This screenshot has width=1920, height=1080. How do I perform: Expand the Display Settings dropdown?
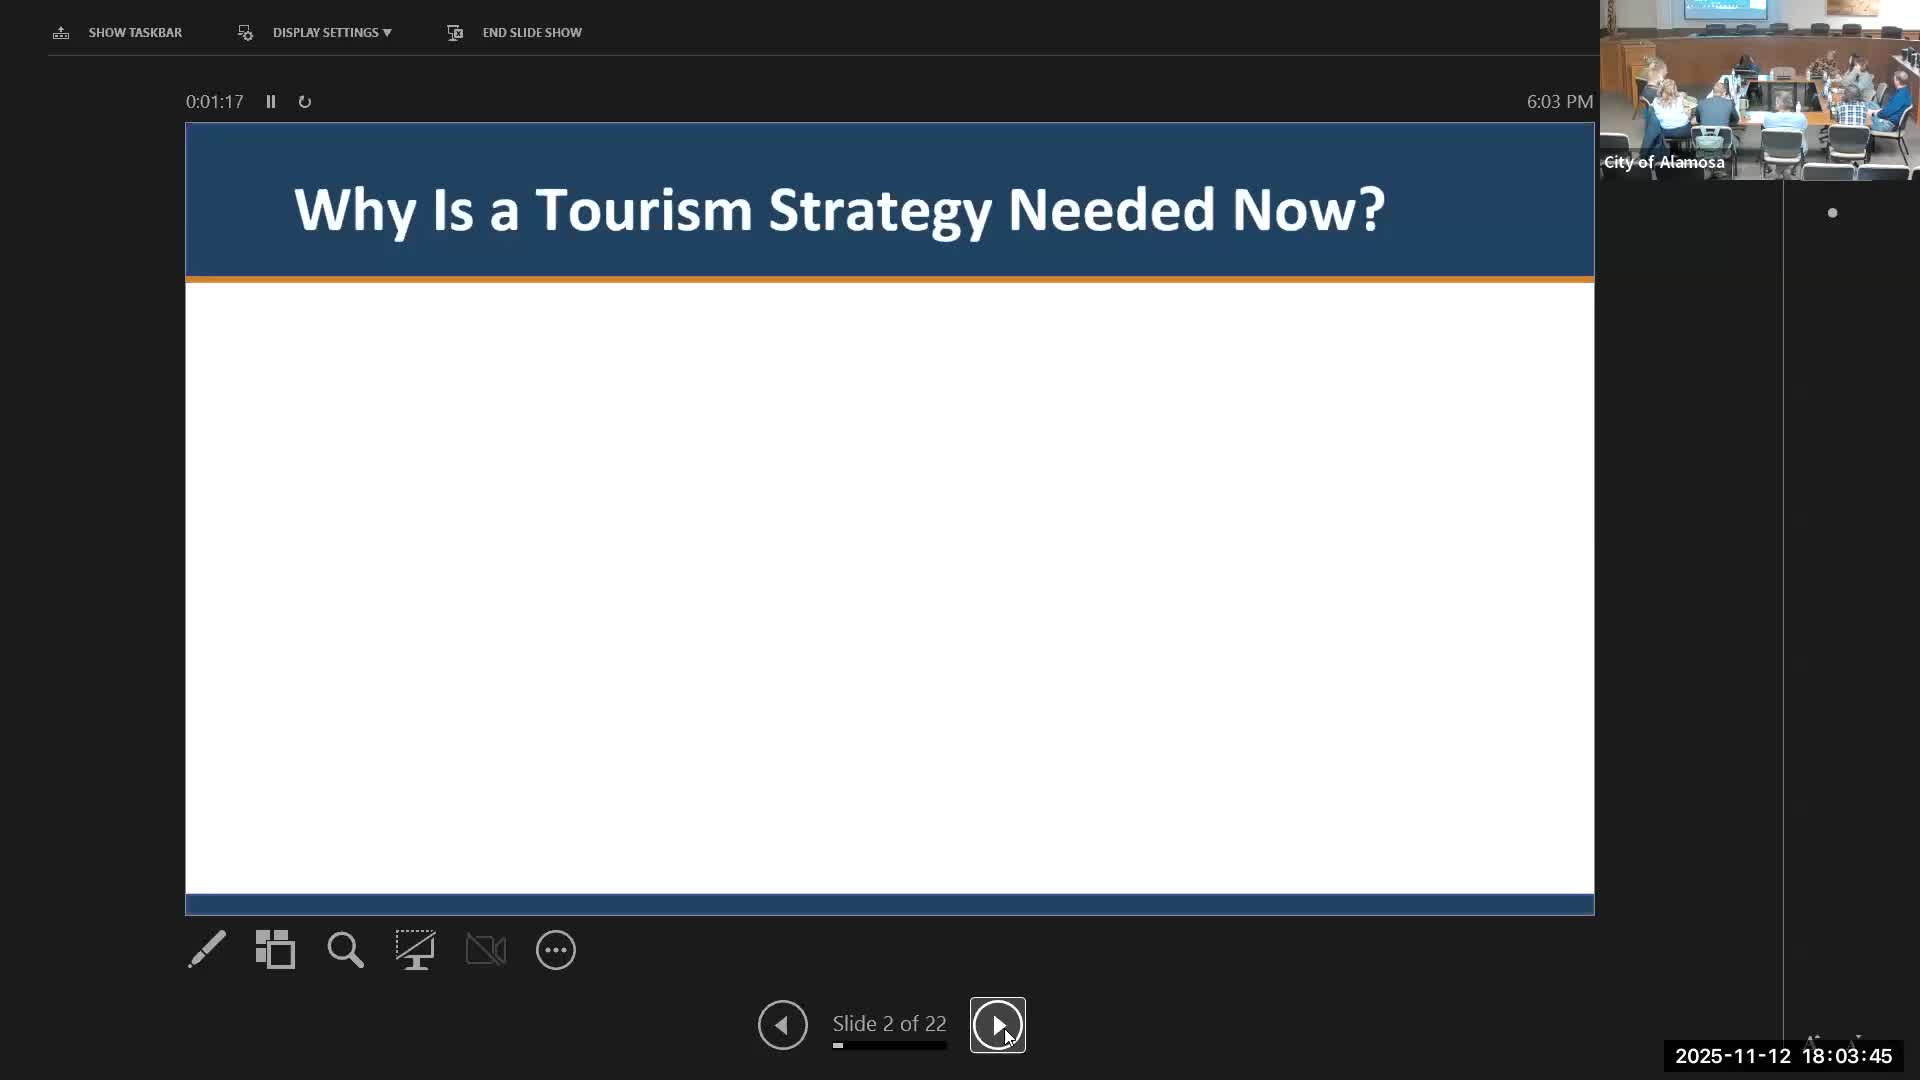click(331, 33)
